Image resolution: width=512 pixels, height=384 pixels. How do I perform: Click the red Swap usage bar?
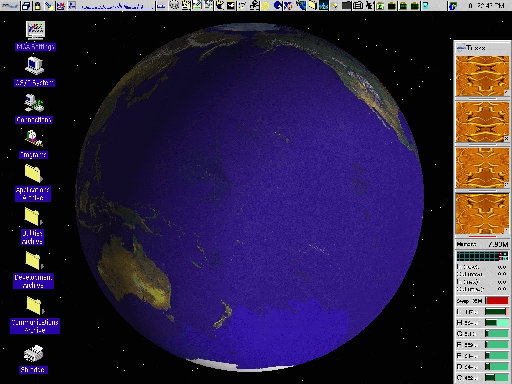click(497, 301)
